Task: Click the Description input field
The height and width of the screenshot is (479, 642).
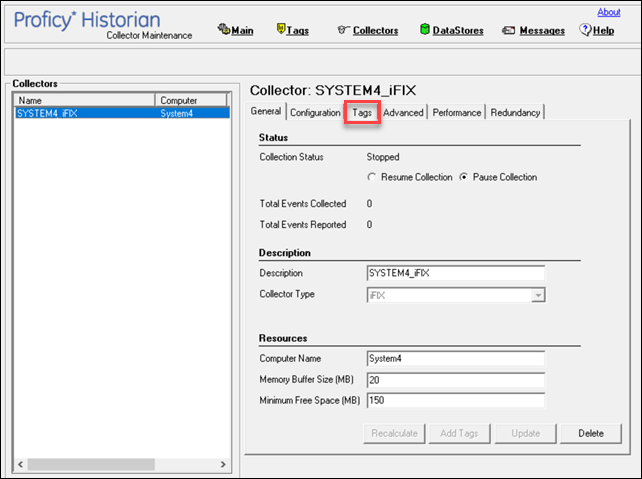Action: 456,273
